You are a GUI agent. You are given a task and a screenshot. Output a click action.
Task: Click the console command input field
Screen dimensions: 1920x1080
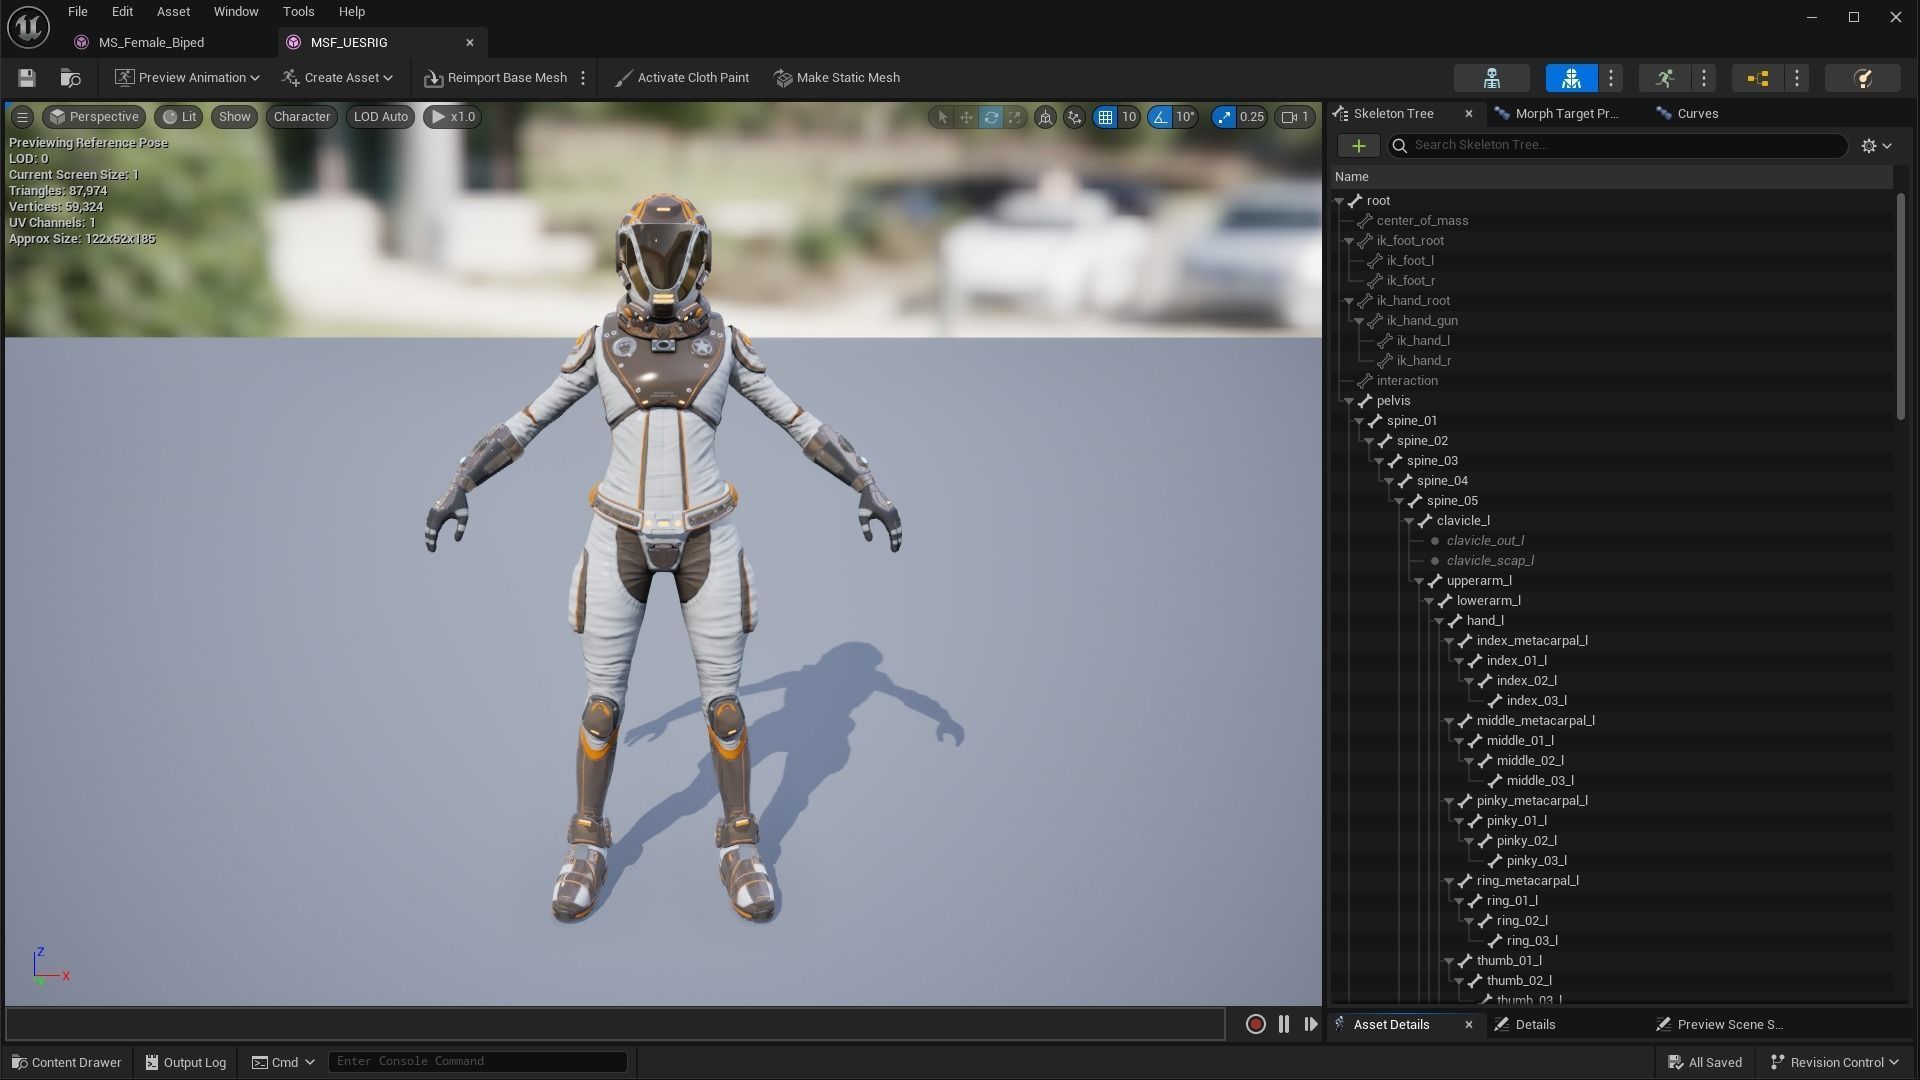(x=478, y=1062)
